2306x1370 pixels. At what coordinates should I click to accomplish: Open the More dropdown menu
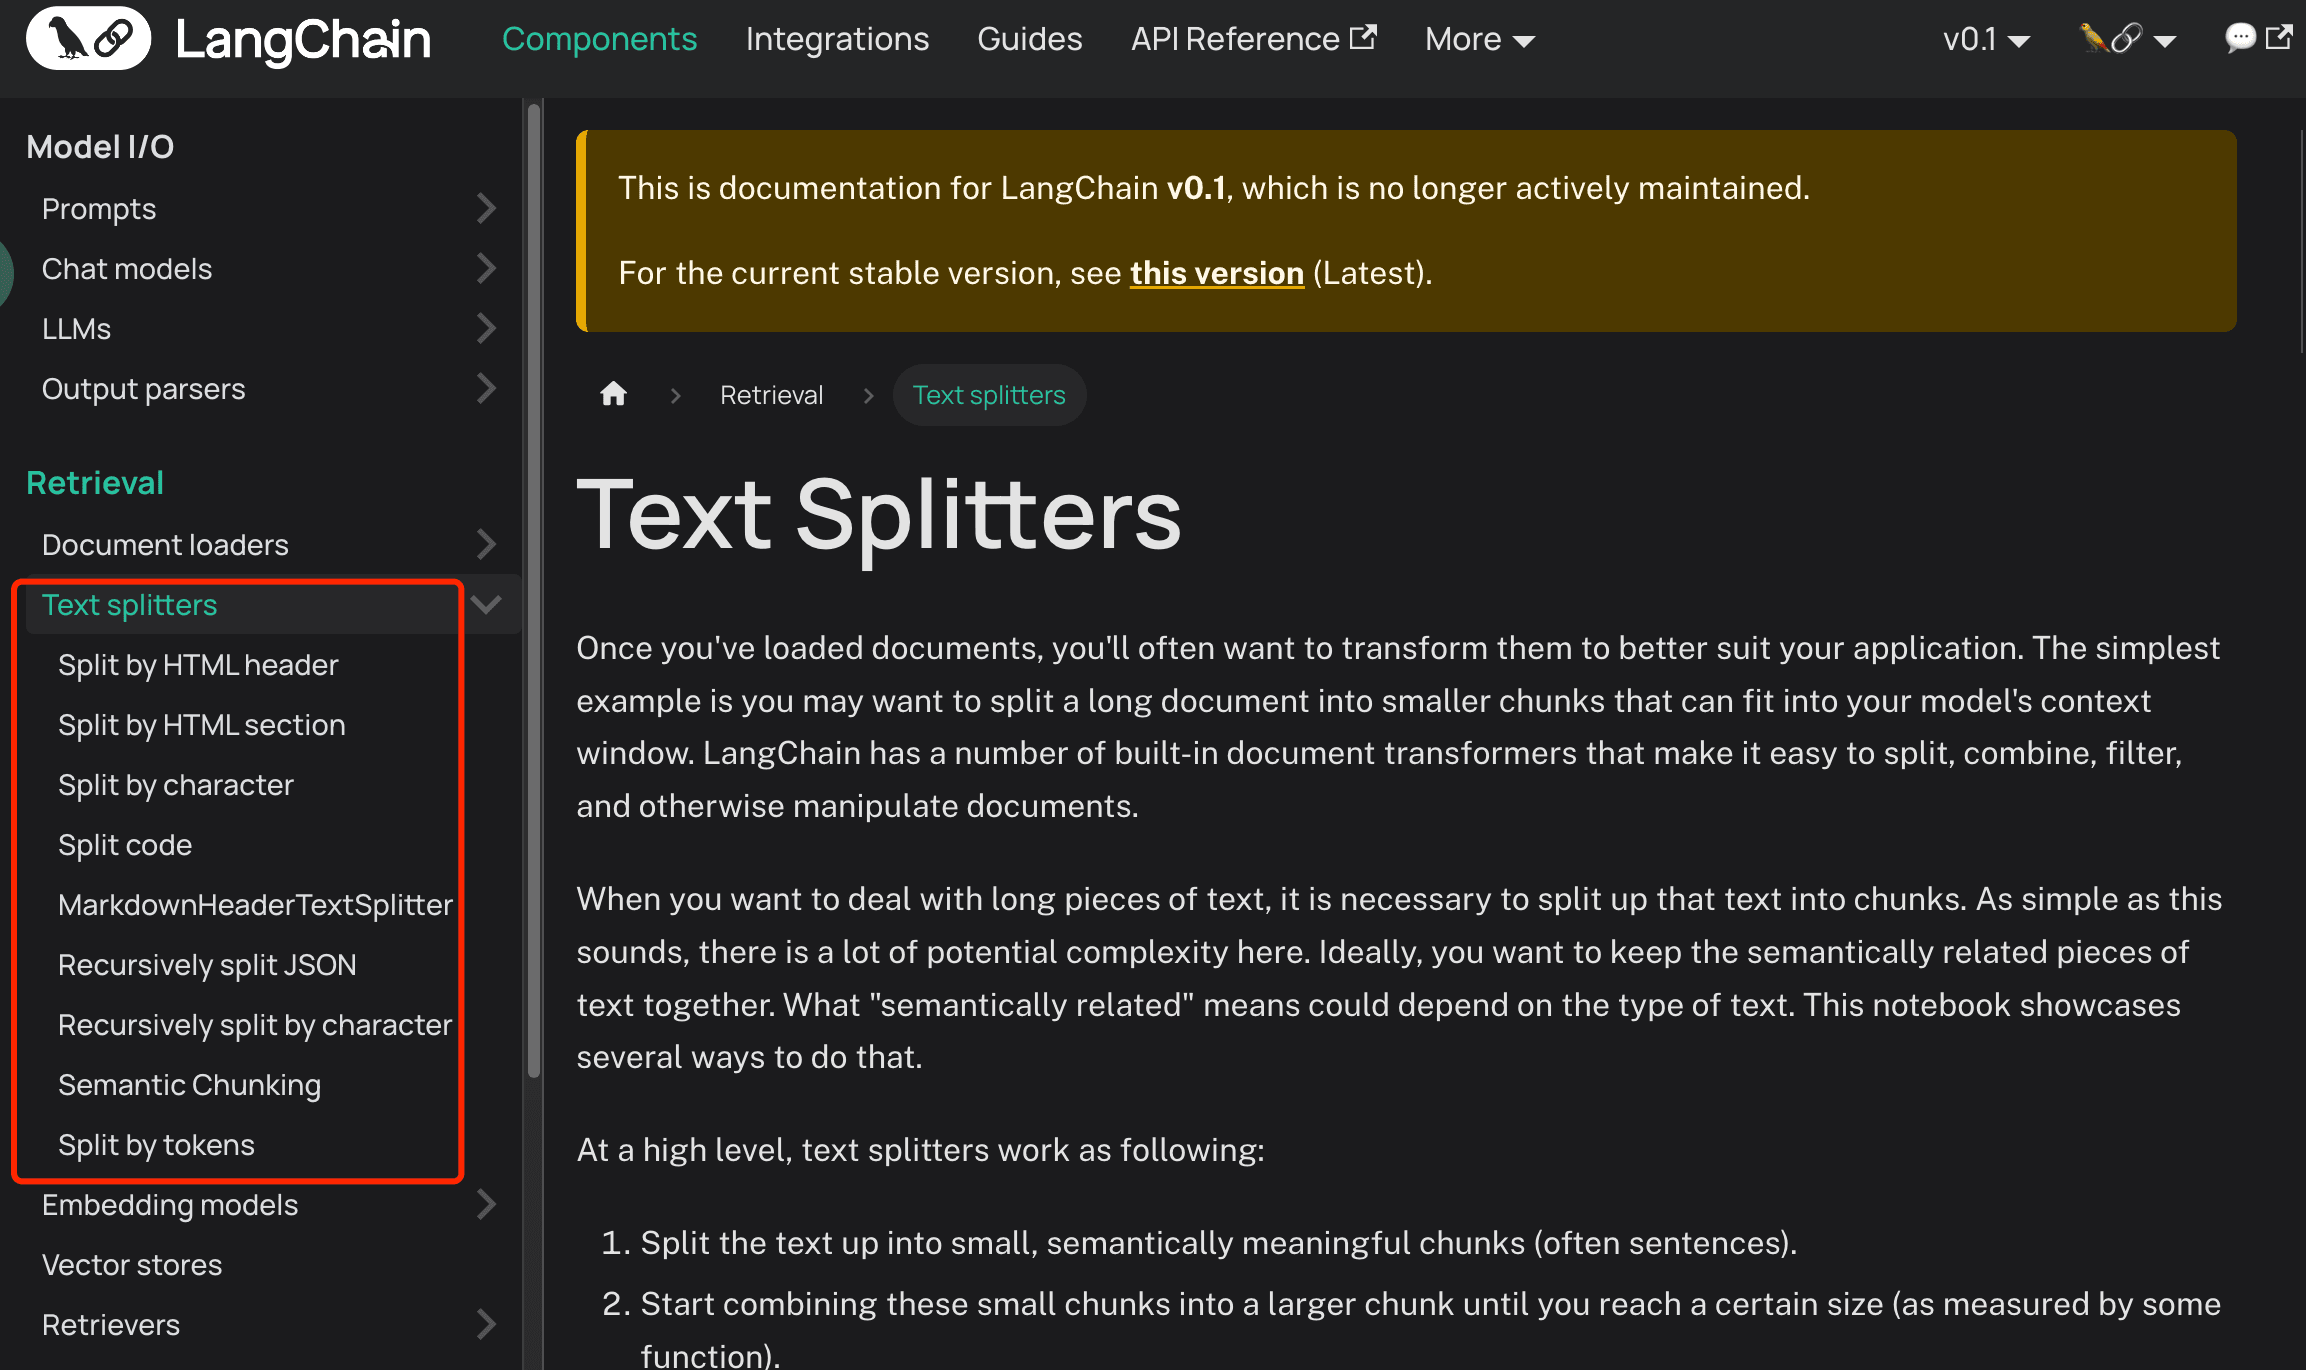click(1479, 39)
